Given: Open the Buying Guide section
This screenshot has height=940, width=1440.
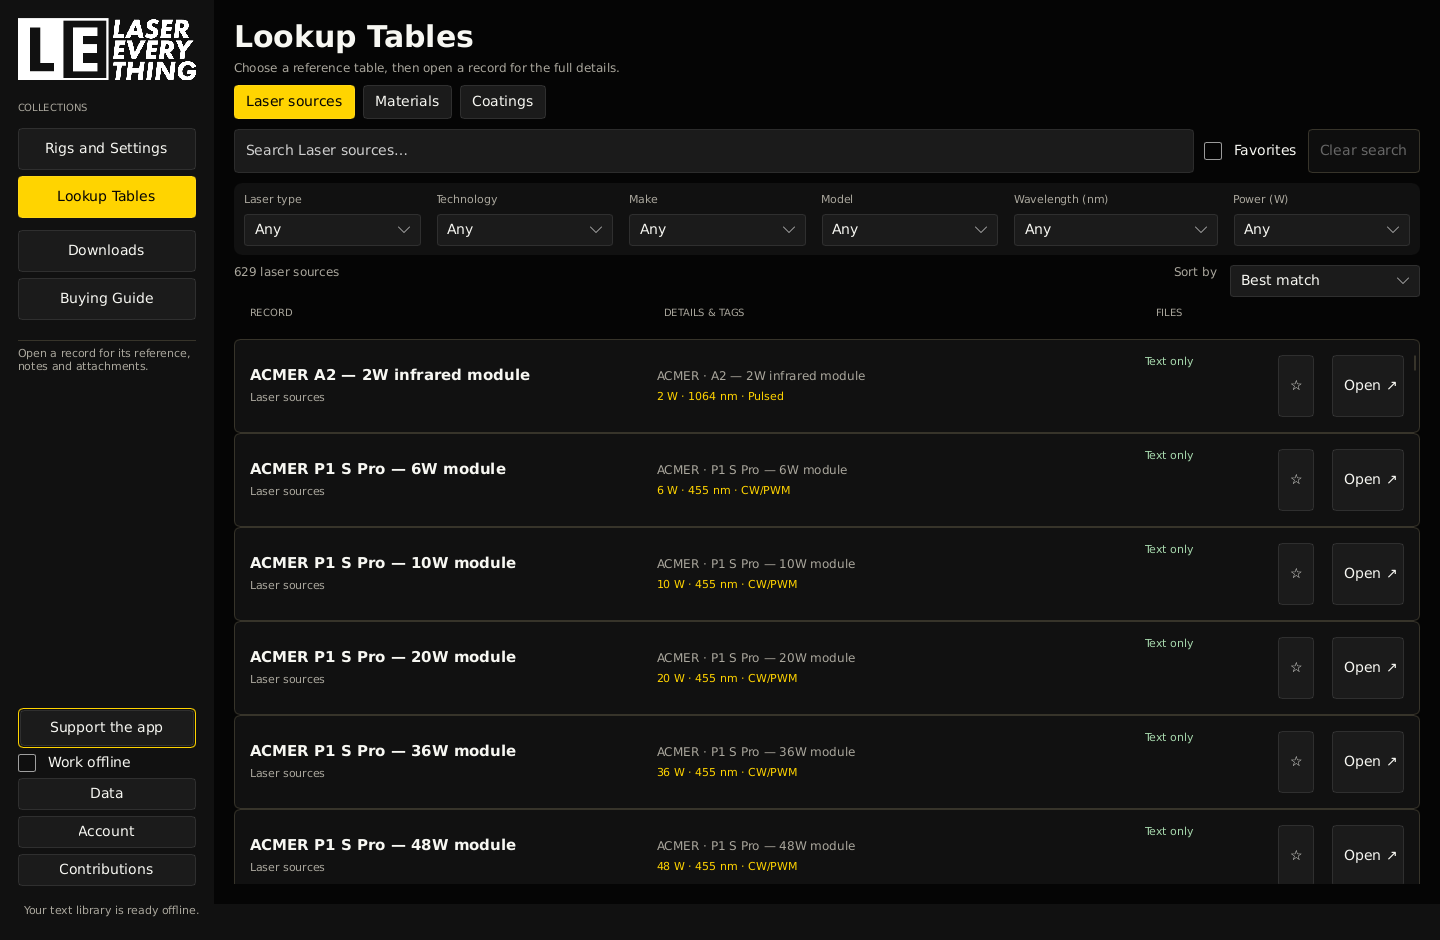Looking at the screenshot, I should (x=107, y=299).
